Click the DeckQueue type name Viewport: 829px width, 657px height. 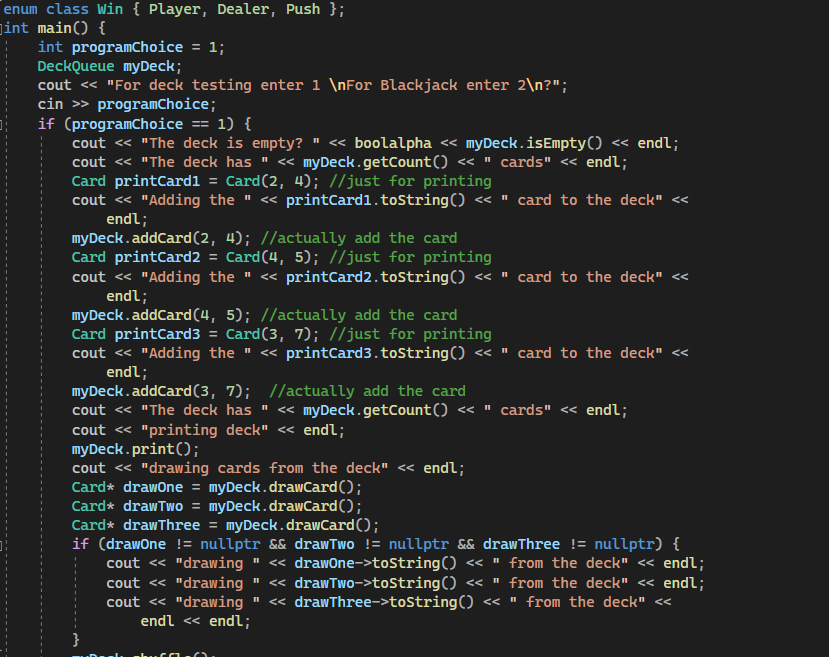tap(76, 66)
